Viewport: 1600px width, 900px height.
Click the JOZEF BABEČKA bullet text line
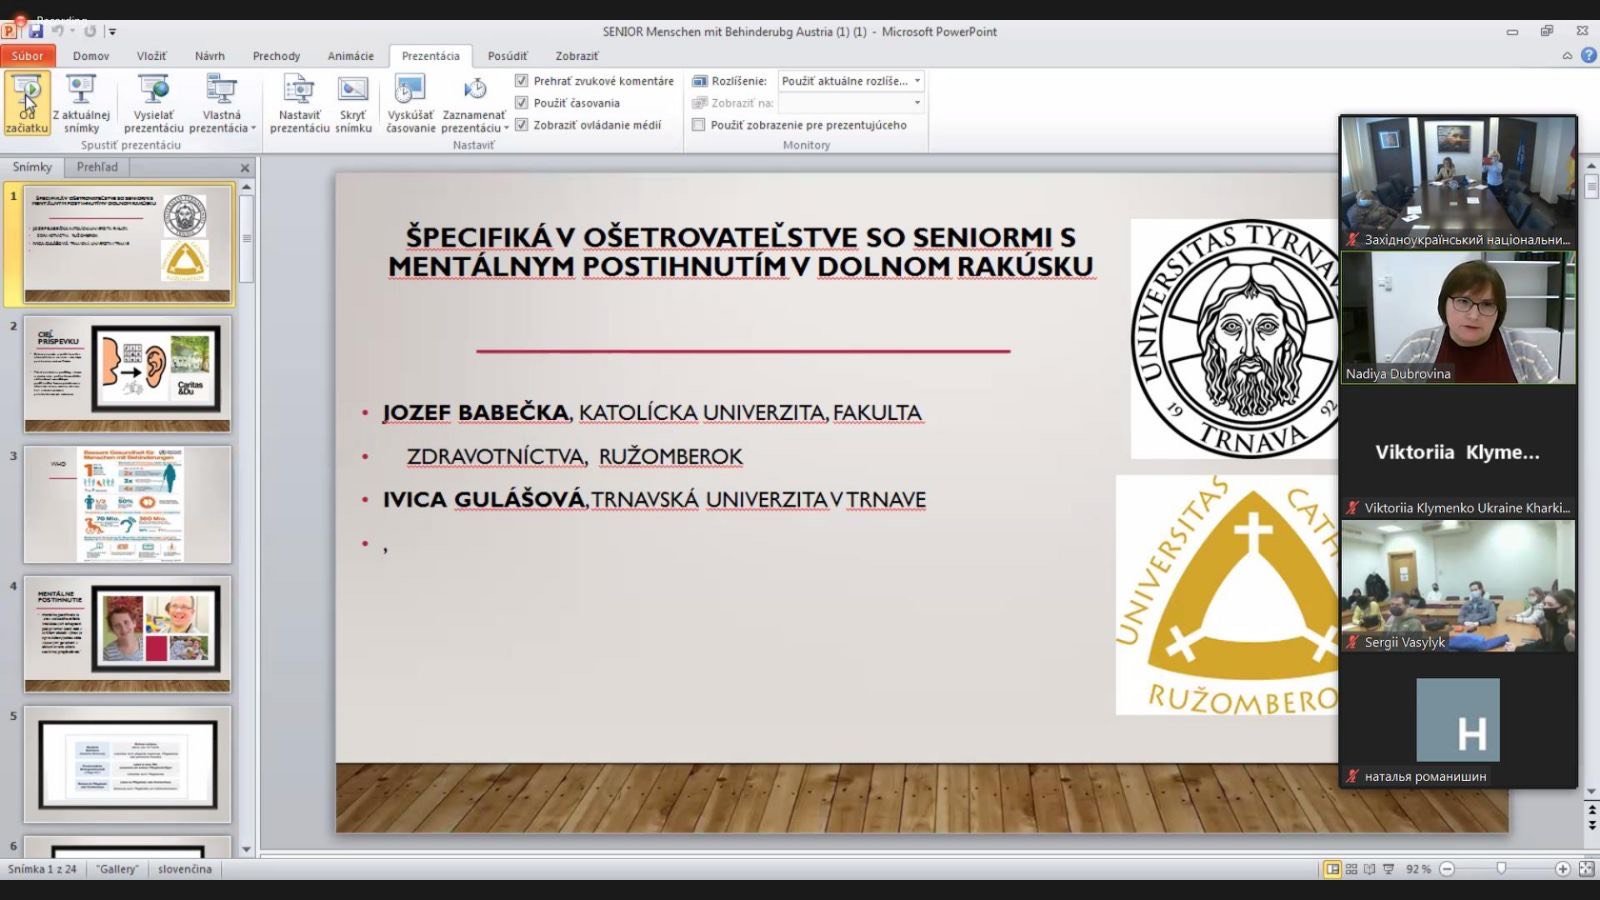coord(652,412)
